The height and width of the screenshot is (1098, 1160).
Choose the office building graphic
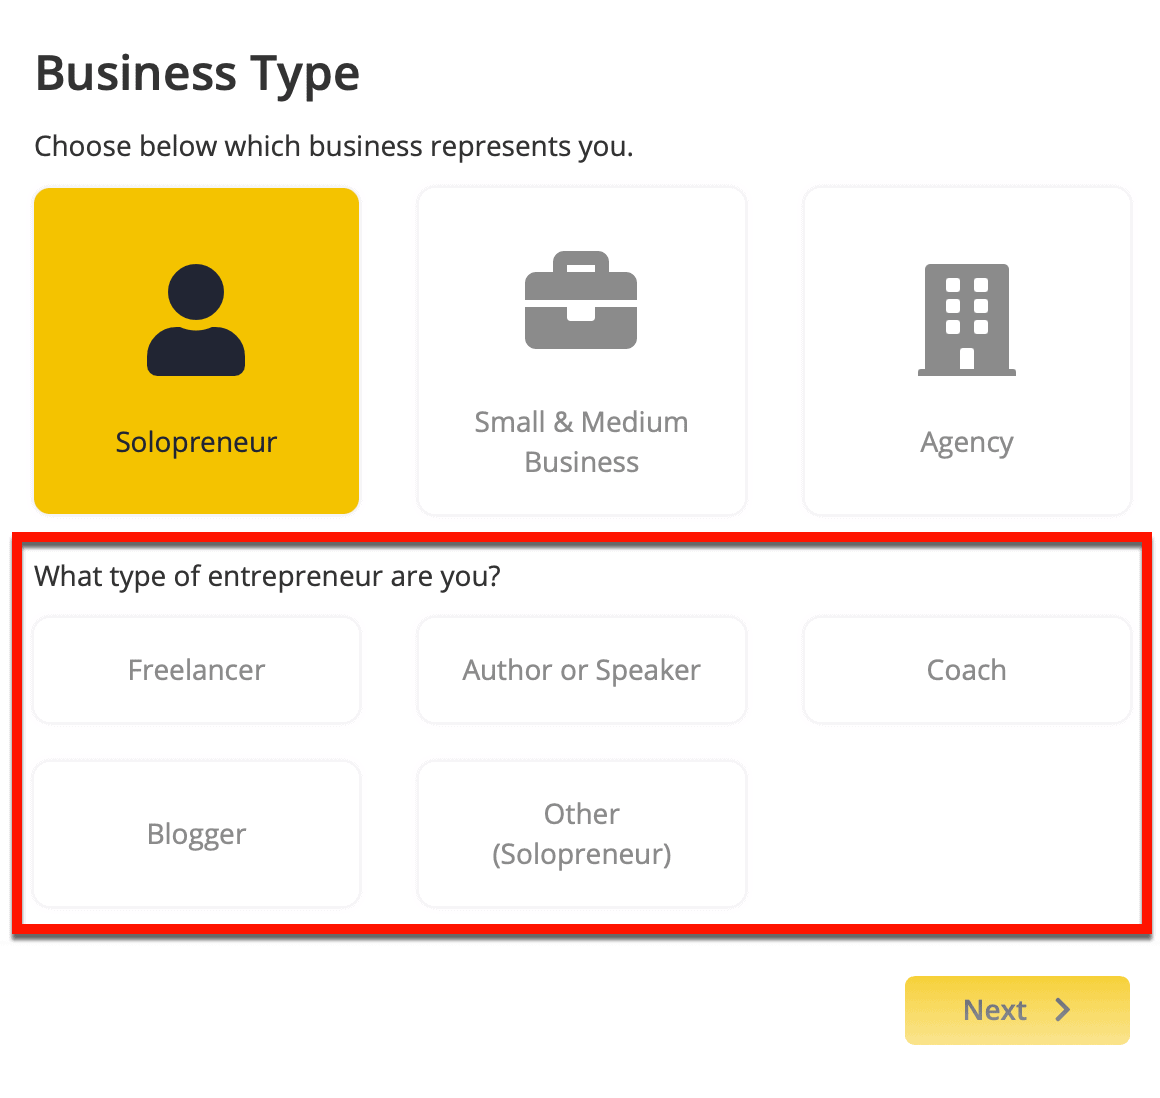coord(966,318)
